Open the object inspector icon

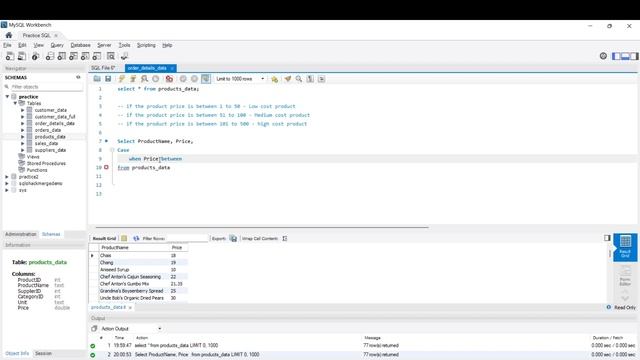tap(36, 56)
